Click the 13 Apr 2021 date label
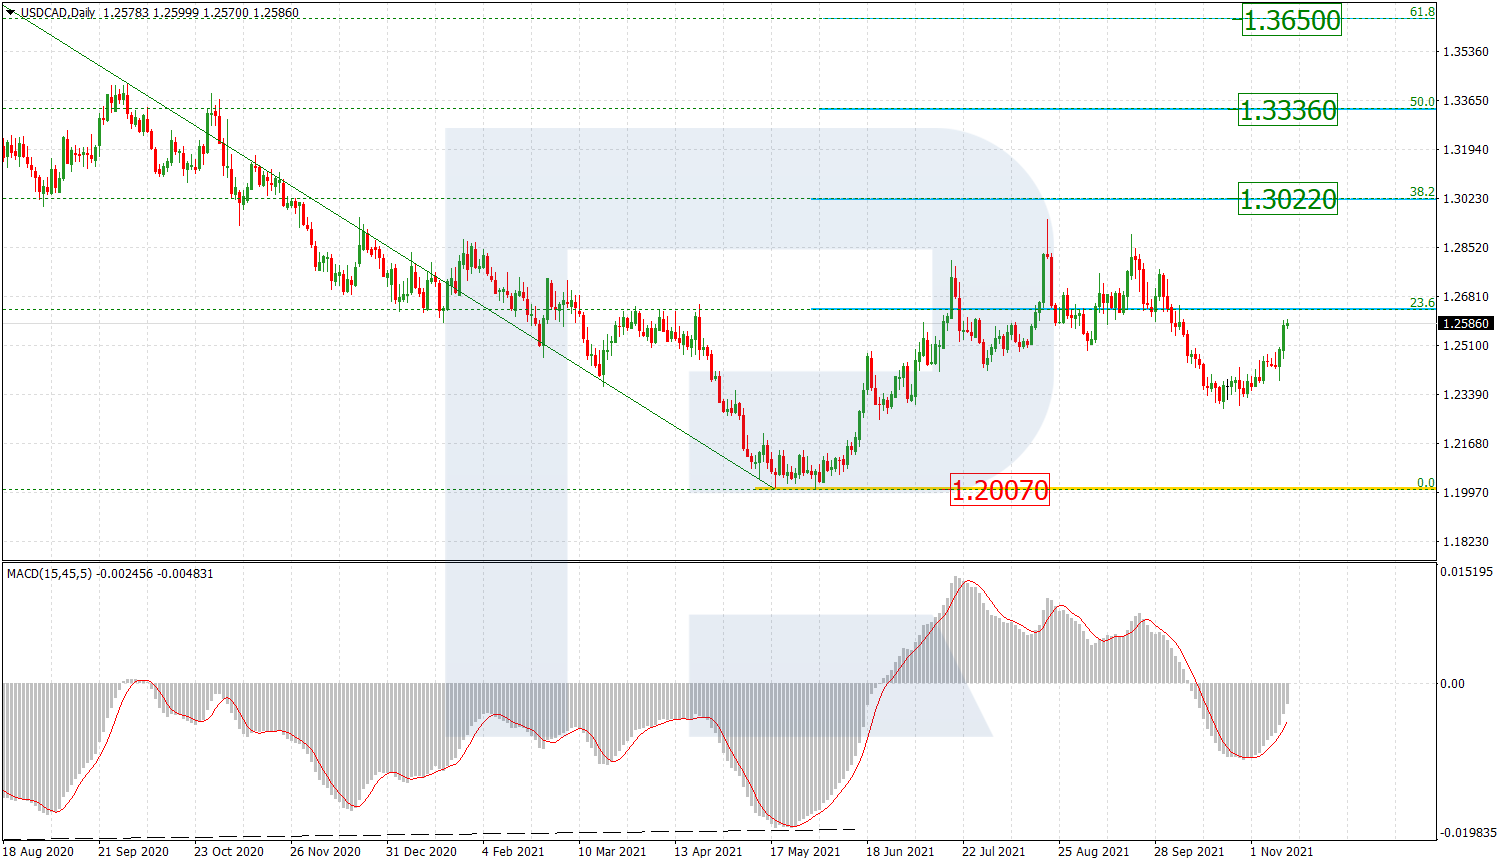The image size is (1500, 864). (x=708, y=852)
